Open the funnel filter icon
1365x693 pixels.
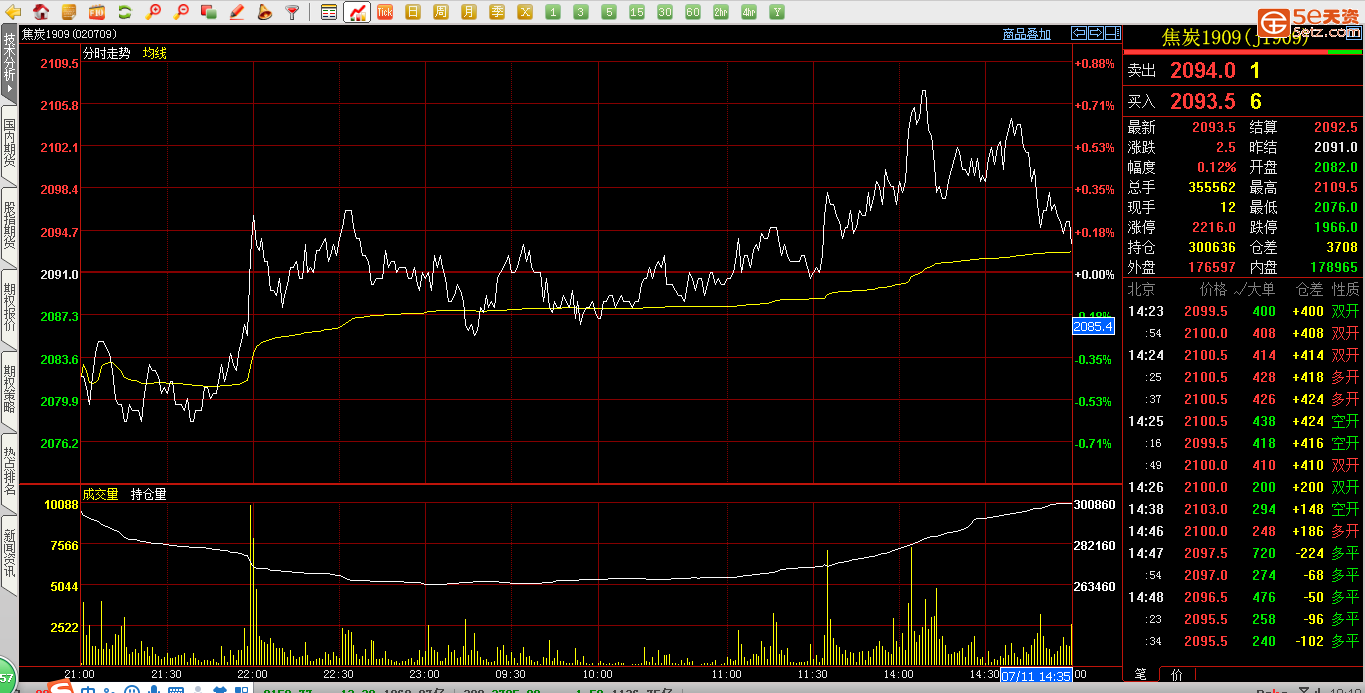click(x=292, y=12)
